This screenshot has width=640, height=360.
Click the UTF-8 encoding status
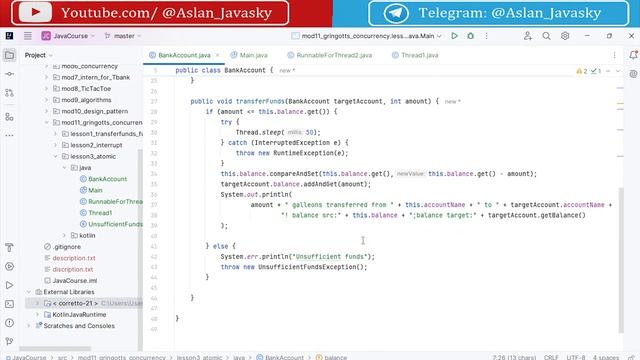pos(576,357)
